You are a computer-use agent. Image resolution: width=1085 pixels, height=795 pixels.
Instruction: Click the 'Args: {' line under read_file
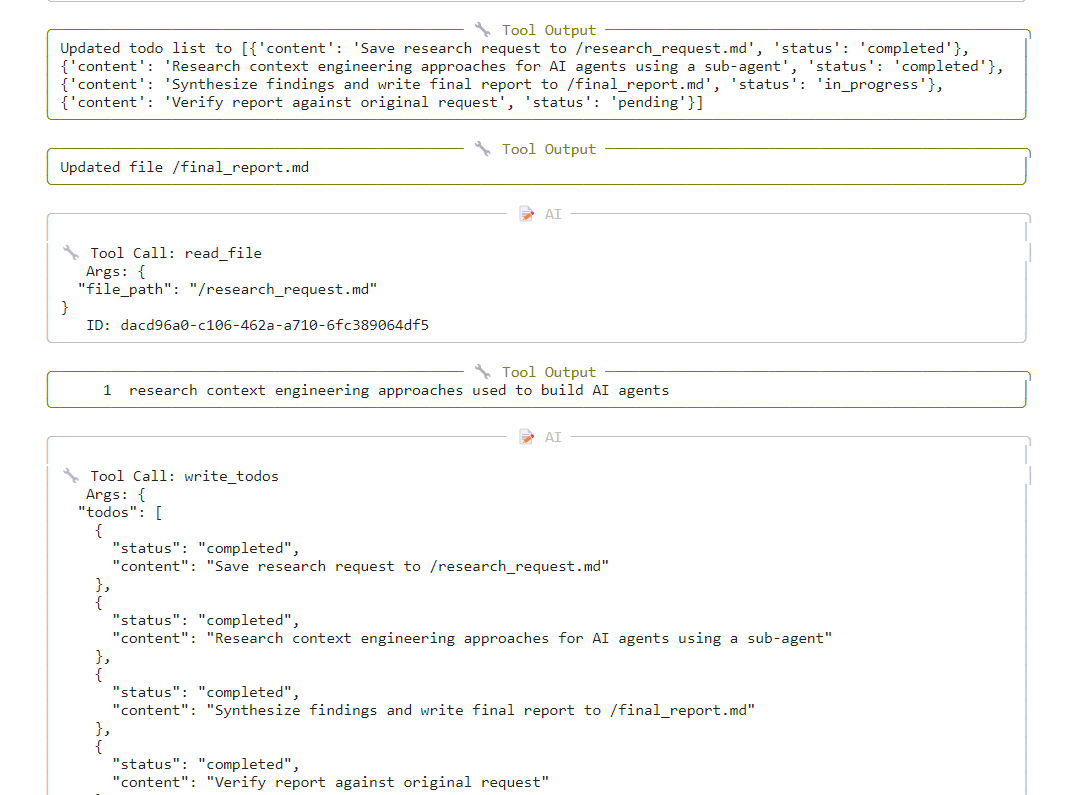[116, 271]
